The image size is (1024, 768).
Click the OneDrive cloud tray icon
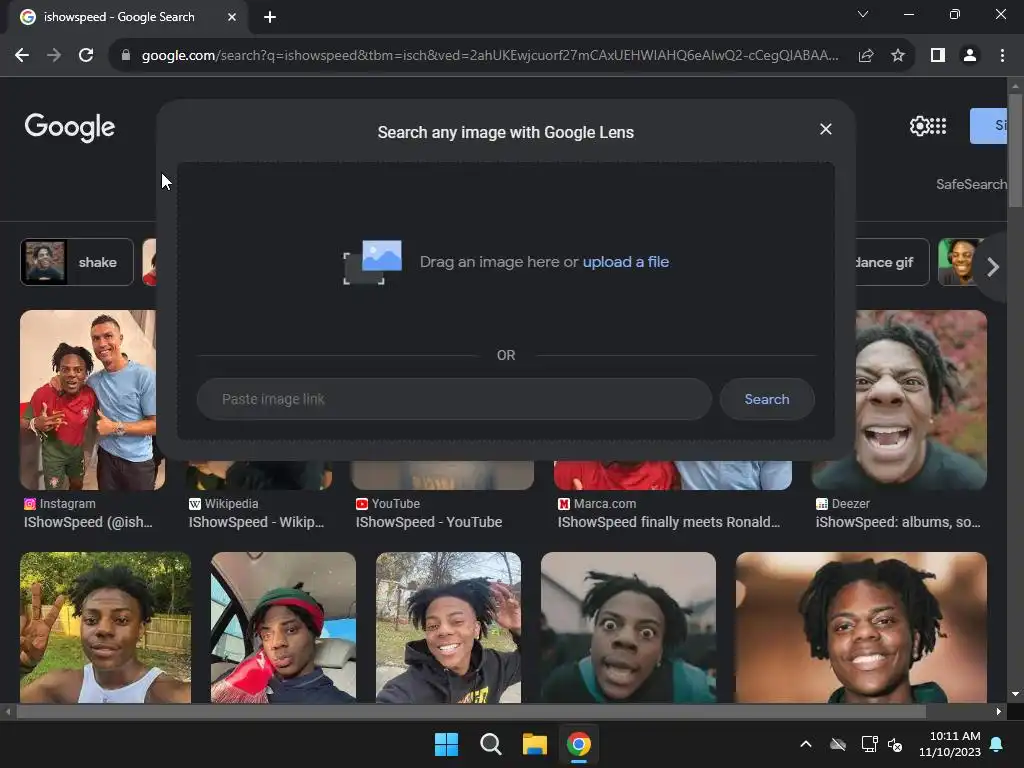point(838,744)
